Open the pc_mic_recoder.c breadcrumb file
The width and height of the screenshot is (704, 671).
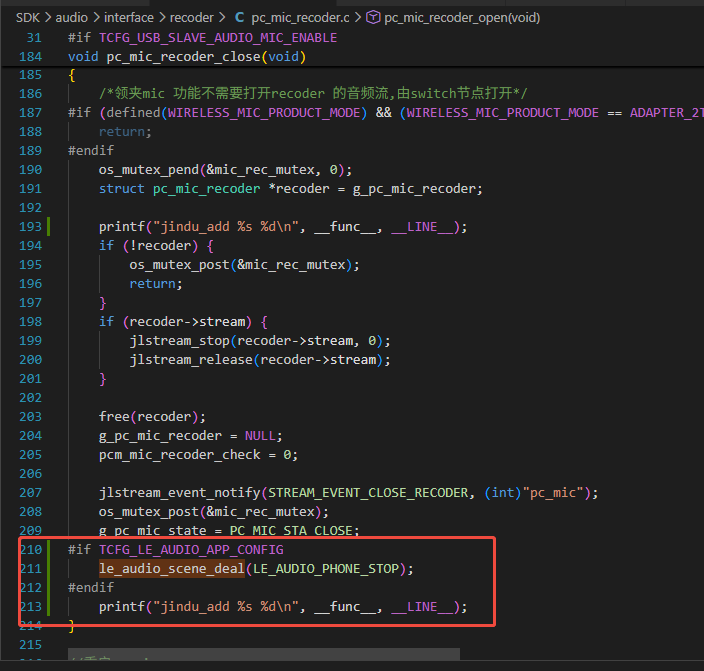(300, 18)
